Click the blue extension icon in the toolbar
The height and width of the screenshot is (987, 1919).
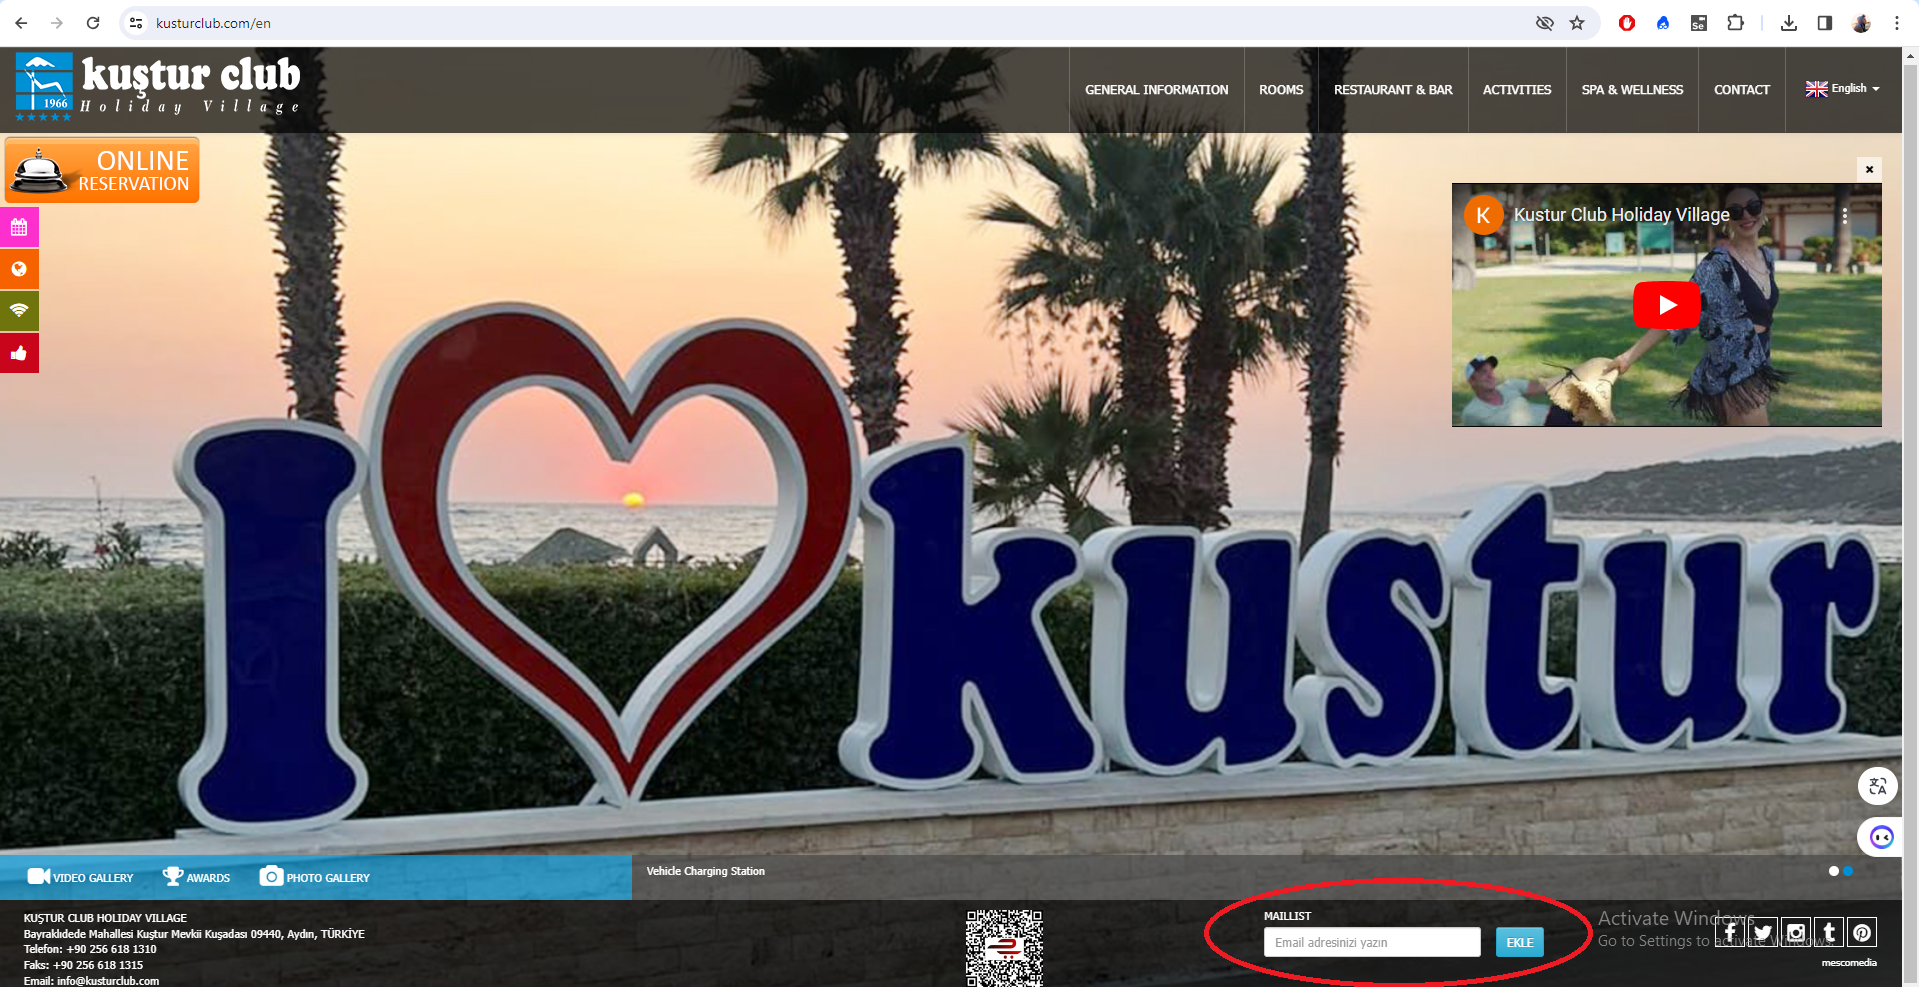[1663, 23]
